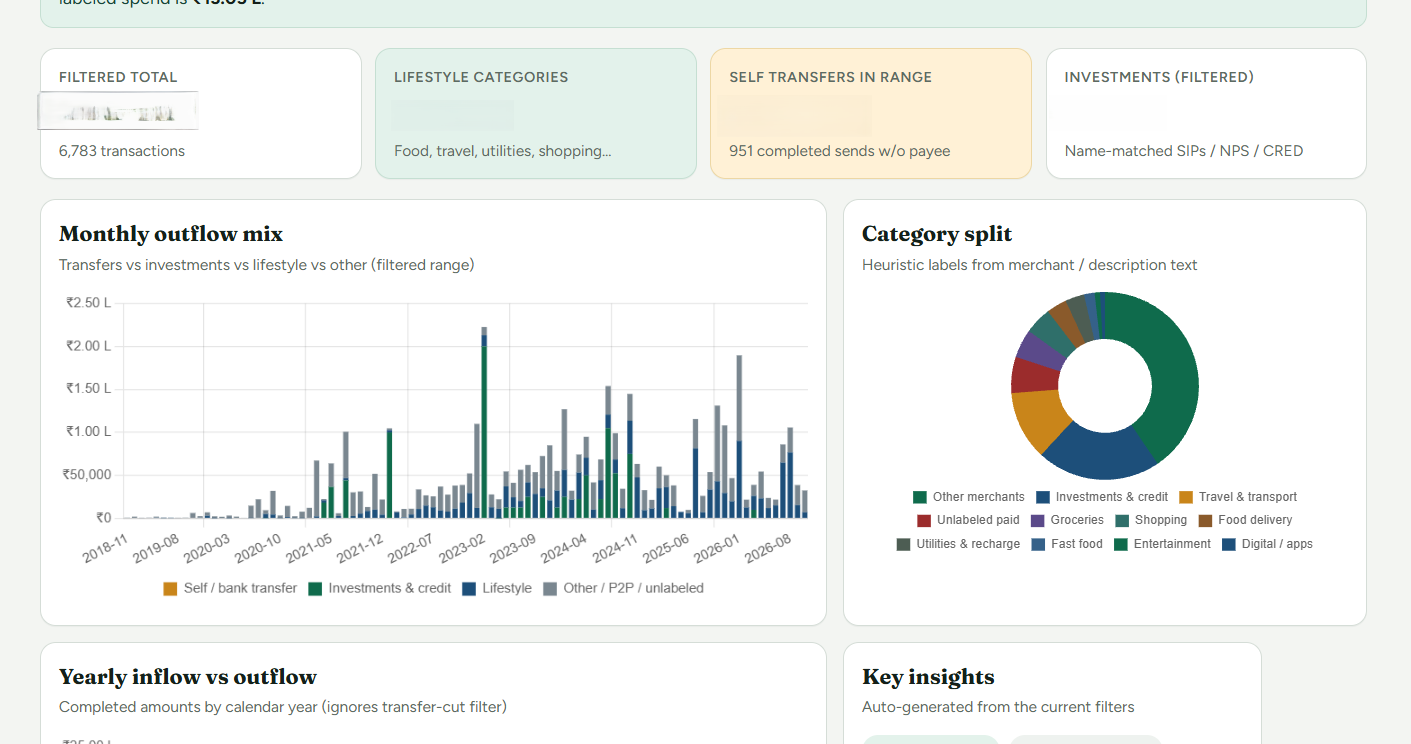
Task: Toggle Fast food legend entry
Action: point(1067,544)
